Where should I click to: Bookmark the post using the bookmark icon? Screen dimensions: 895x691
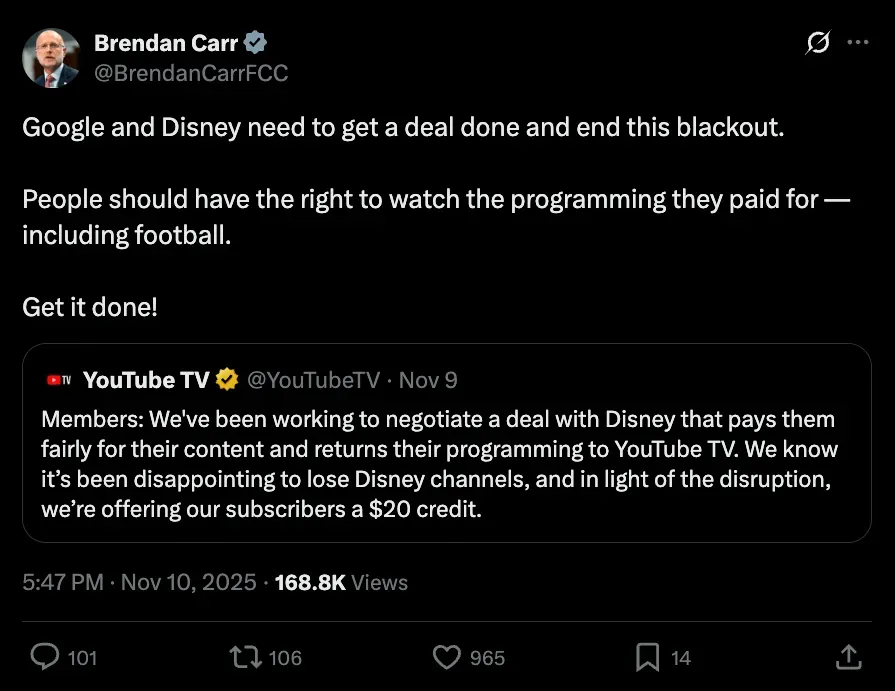[x=646, y=657]
